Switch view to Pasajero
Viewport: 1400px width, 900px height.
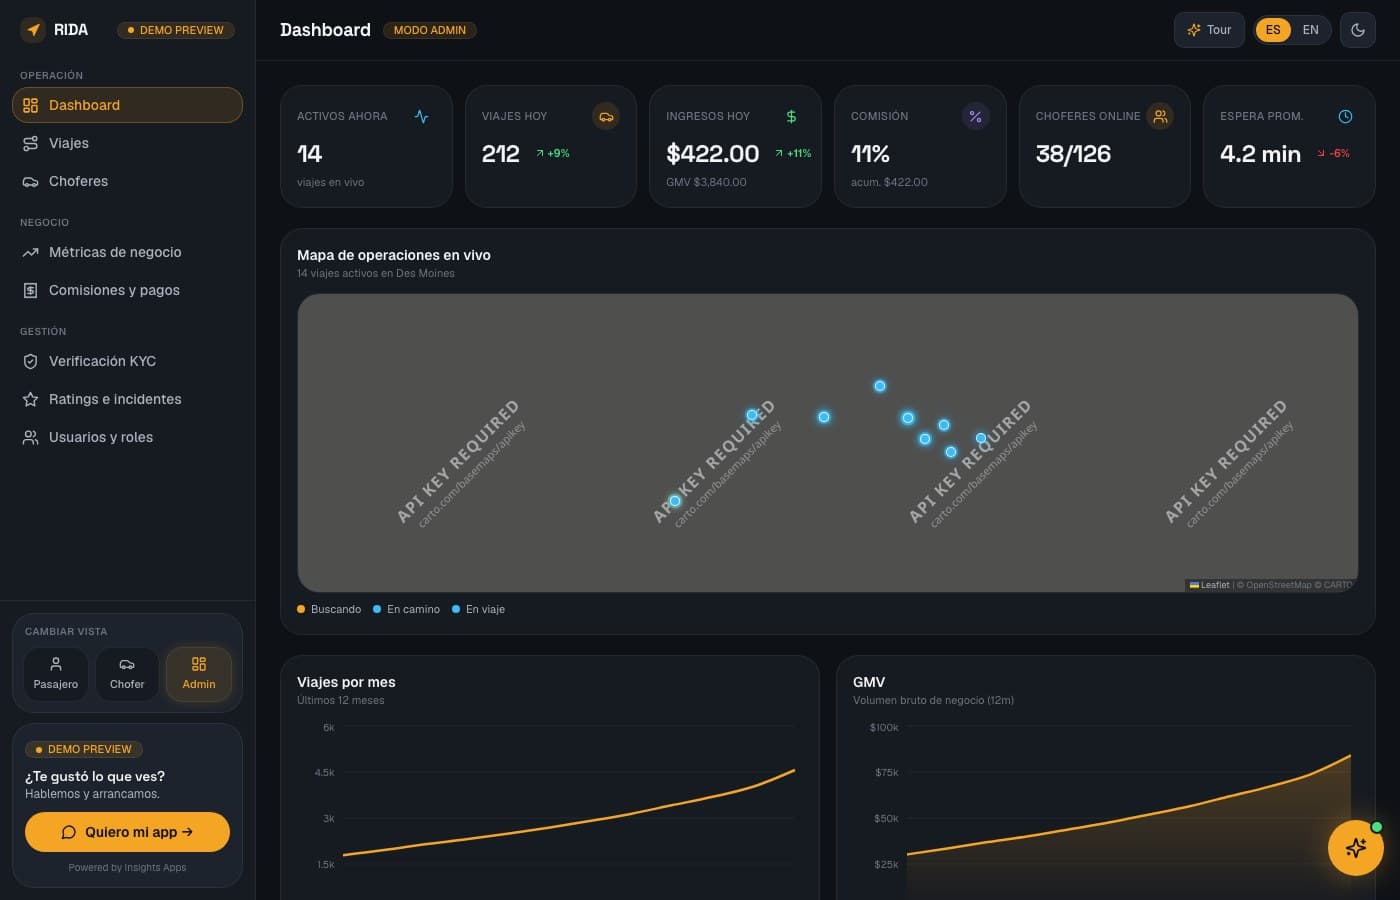coord(56,674)
